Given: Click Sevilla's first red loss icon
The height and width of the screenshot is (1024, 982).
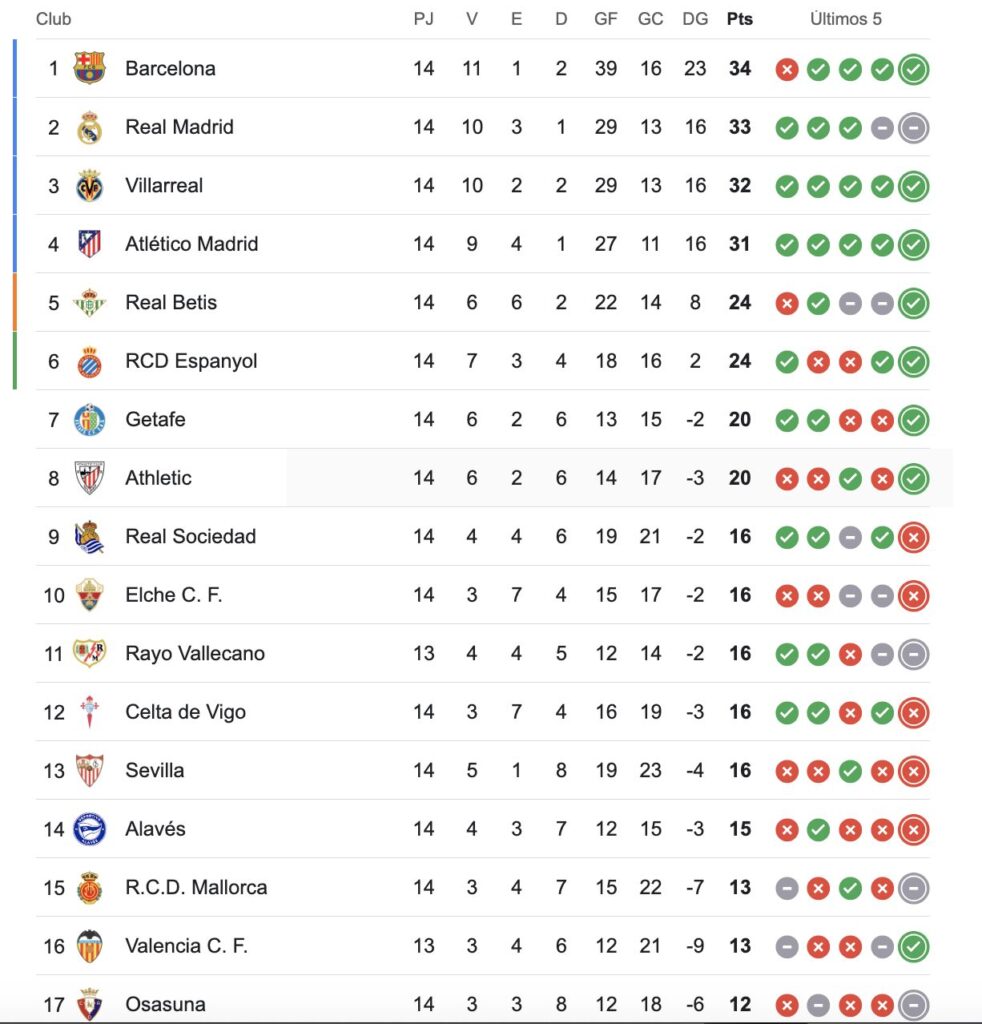Looking at the screenshot, I should pos(787,771).
